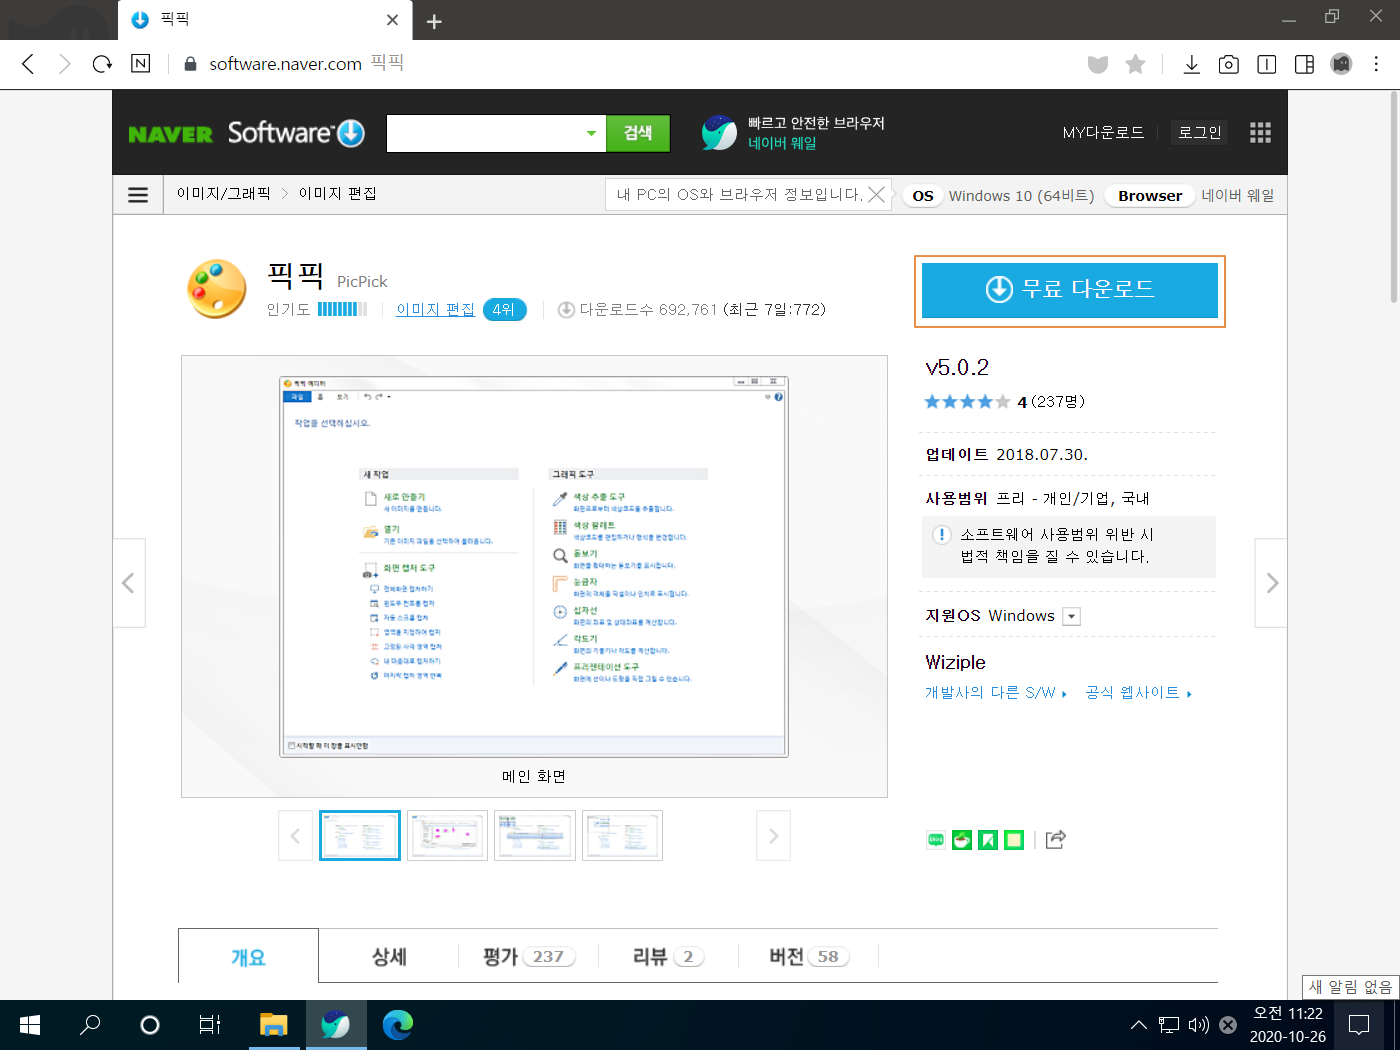The width and height of the screenshot is (1400, 1050).
Task: Click the split-layout sidebar icon
Action: tap(1304, 64)
